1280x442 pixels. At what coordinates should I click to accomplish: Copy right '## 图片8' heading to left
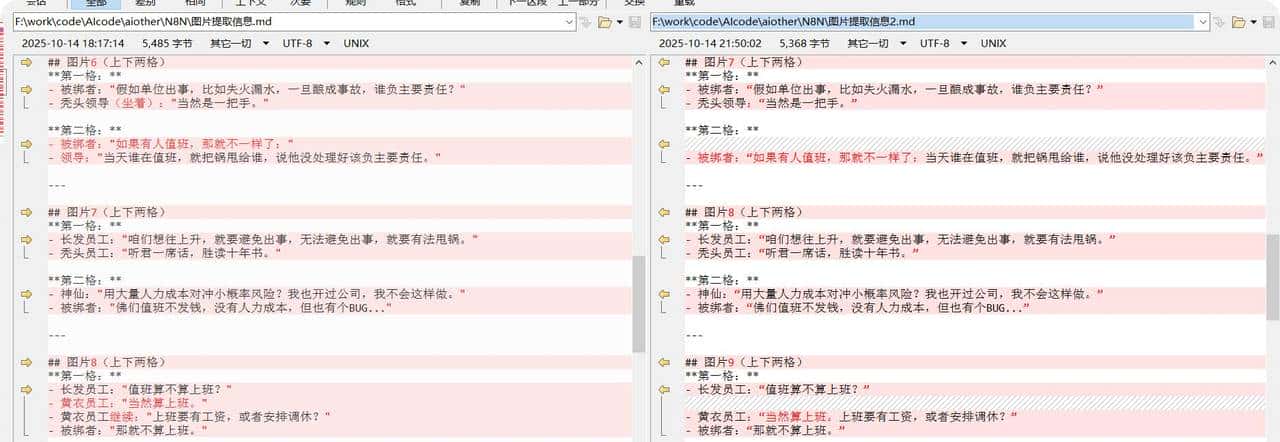(663, 212)
